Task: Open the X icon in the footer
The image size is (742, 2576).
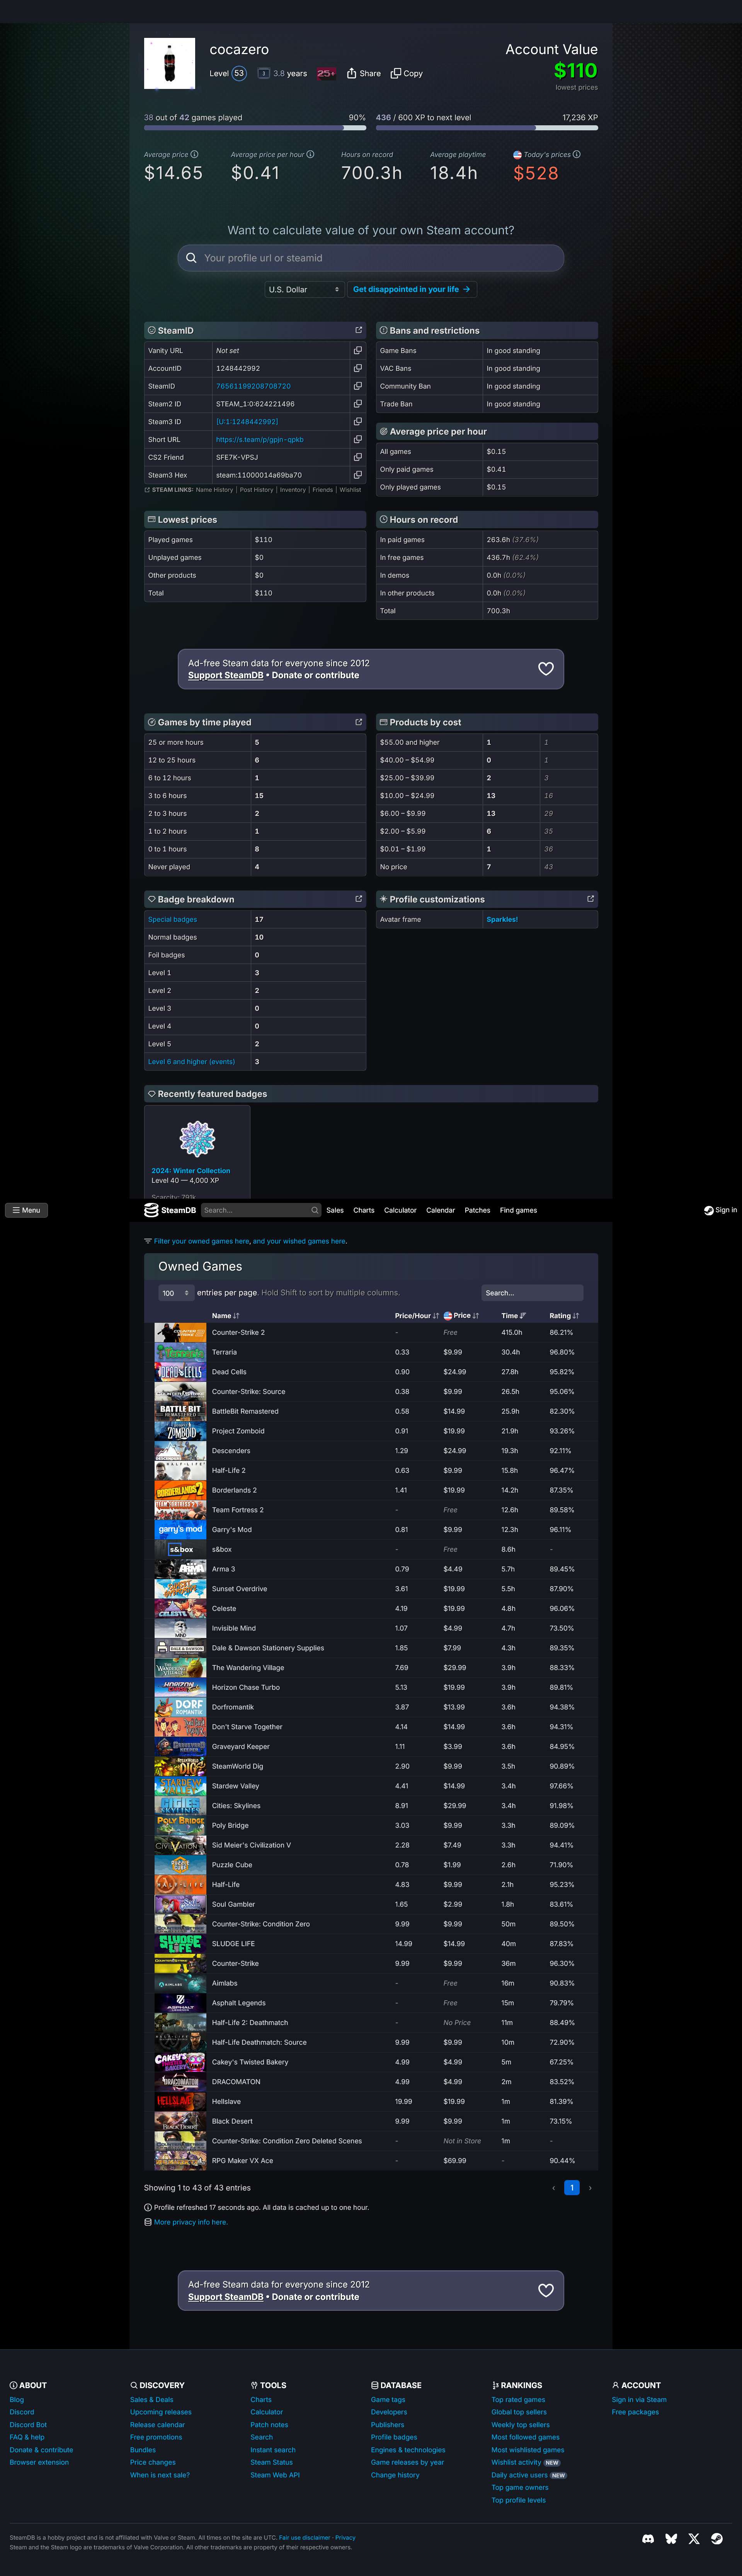Action: (694, 2538)
